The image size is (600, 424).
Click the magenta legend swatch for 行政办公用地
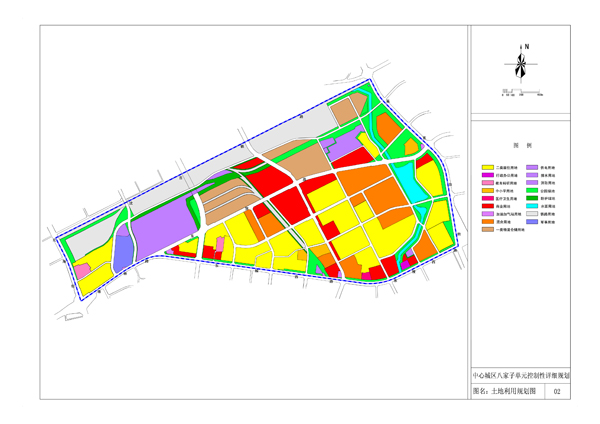pyautogui.click(x=488, y=177)
